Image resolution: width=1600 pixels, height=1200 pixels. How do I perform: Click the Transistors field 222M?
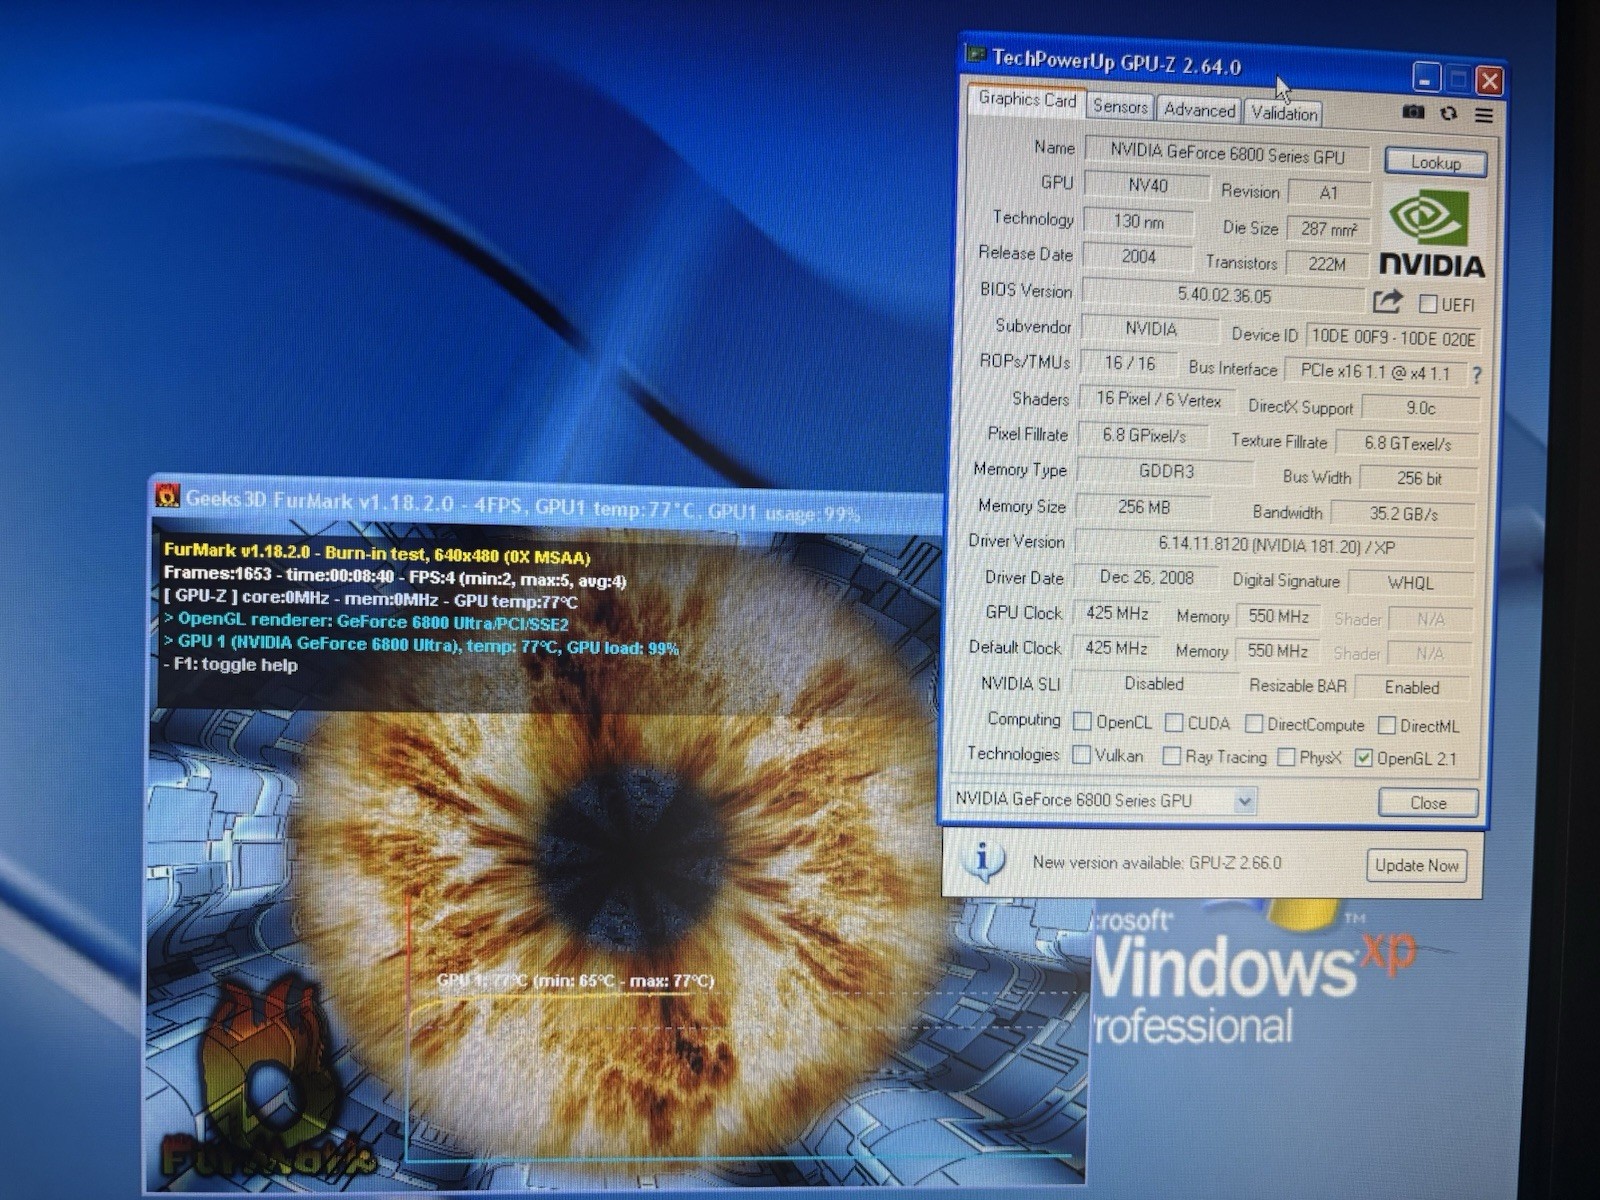coord(1327,264)
